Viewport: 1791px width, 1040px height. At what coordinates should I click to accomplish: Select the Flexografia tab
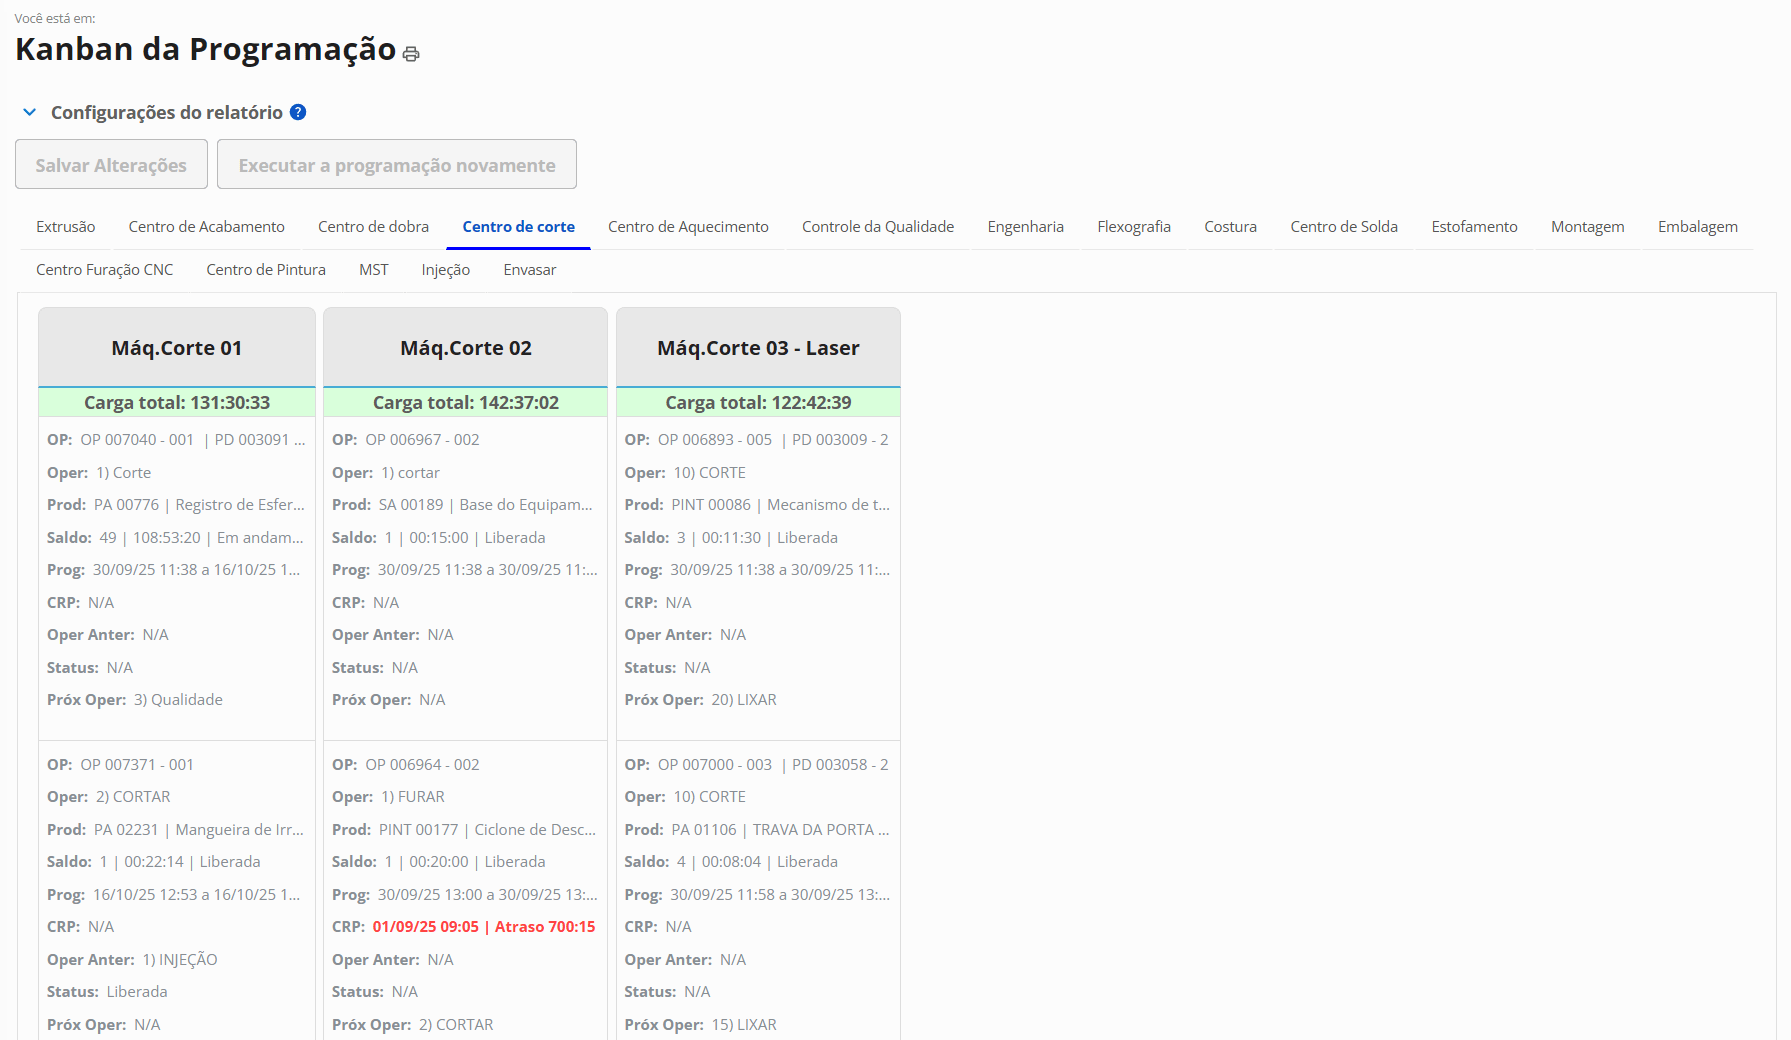[1133, 227]
